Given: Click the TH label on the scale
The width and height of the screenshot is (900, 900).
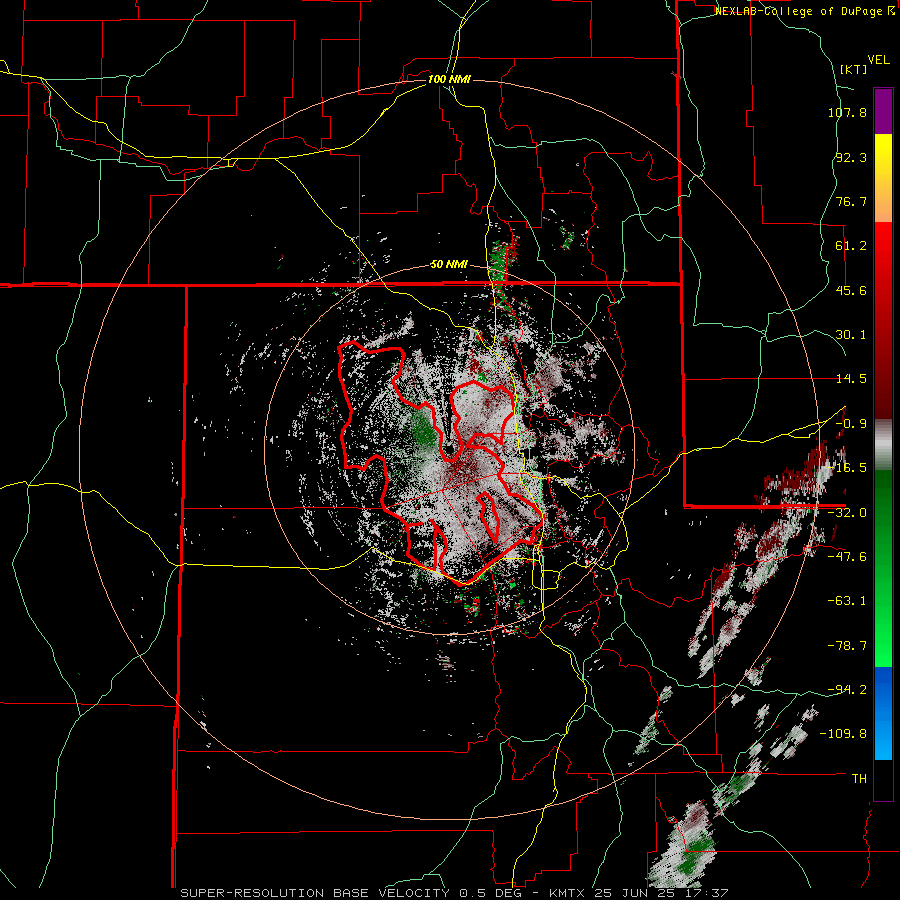Looking at the screenshot, I should pos(859,779).
